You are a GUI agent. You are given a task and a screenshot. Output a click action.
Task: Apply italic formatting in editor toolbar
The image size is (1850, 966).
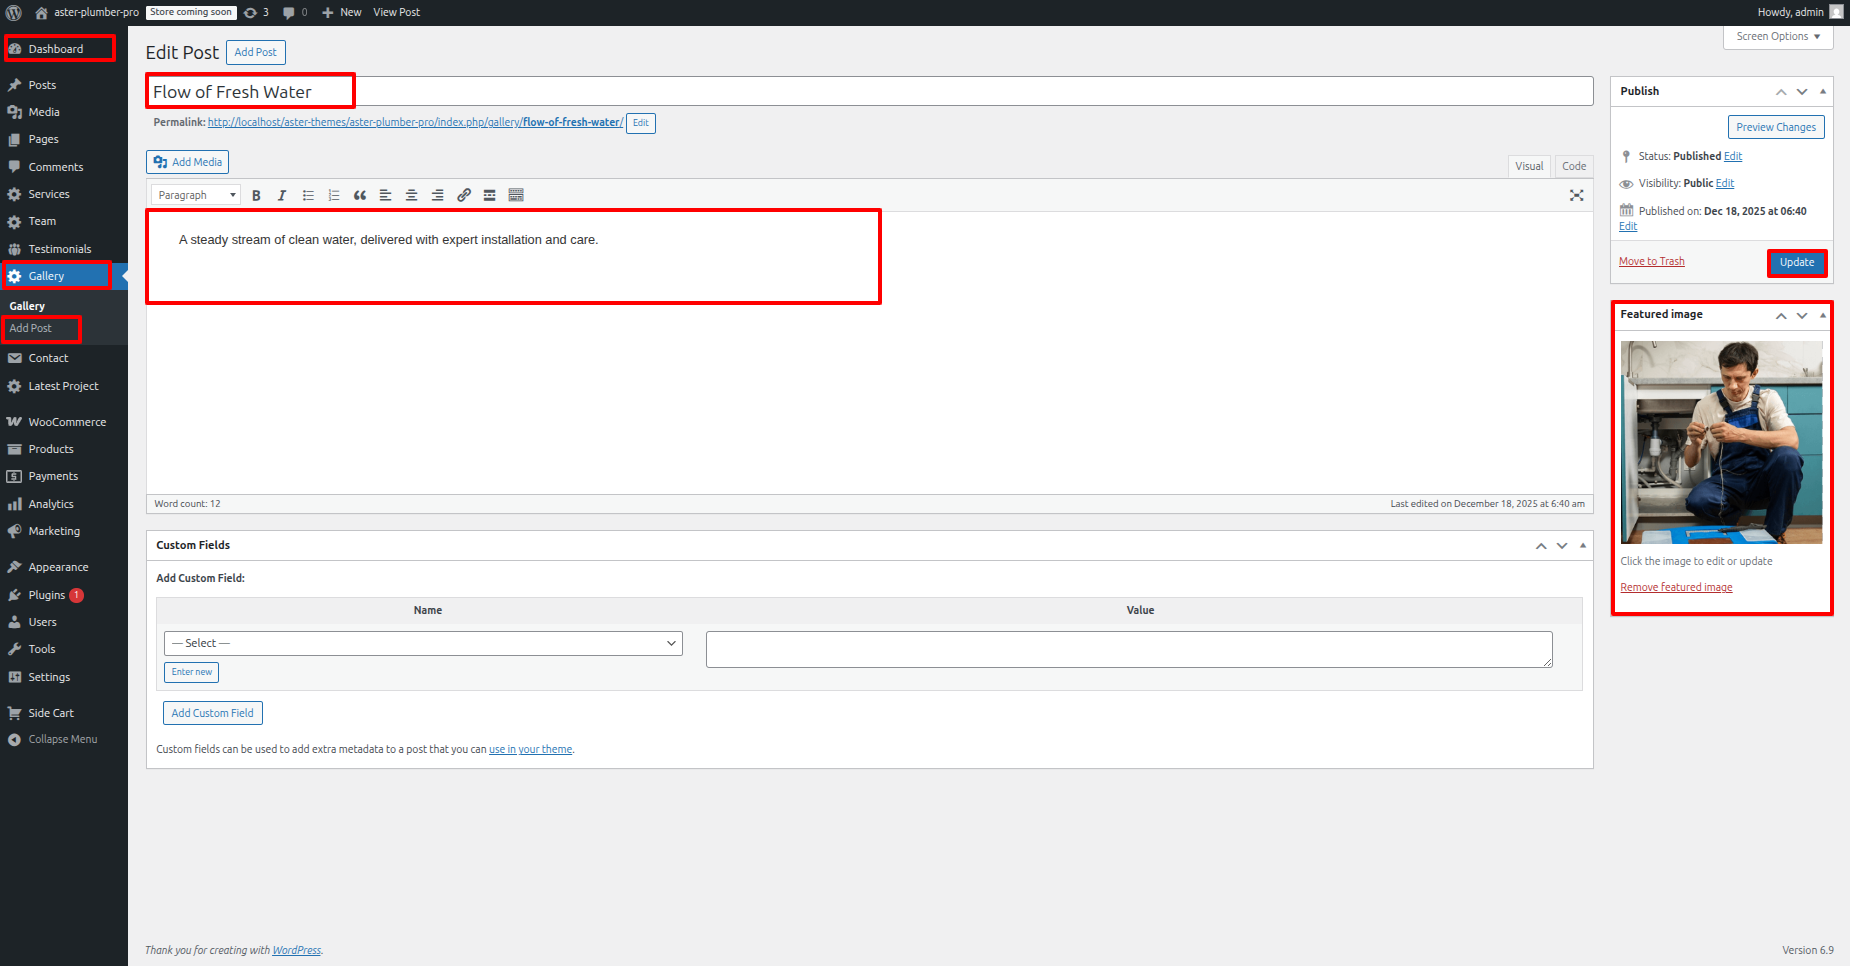click(x=282, y=196)
